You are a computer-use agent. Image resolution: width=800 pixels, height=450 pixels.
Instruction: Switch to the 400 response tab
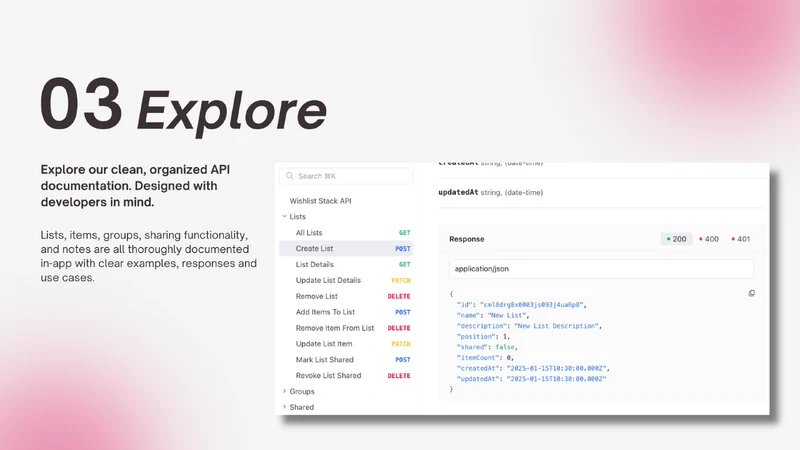[x=709, y=239]
